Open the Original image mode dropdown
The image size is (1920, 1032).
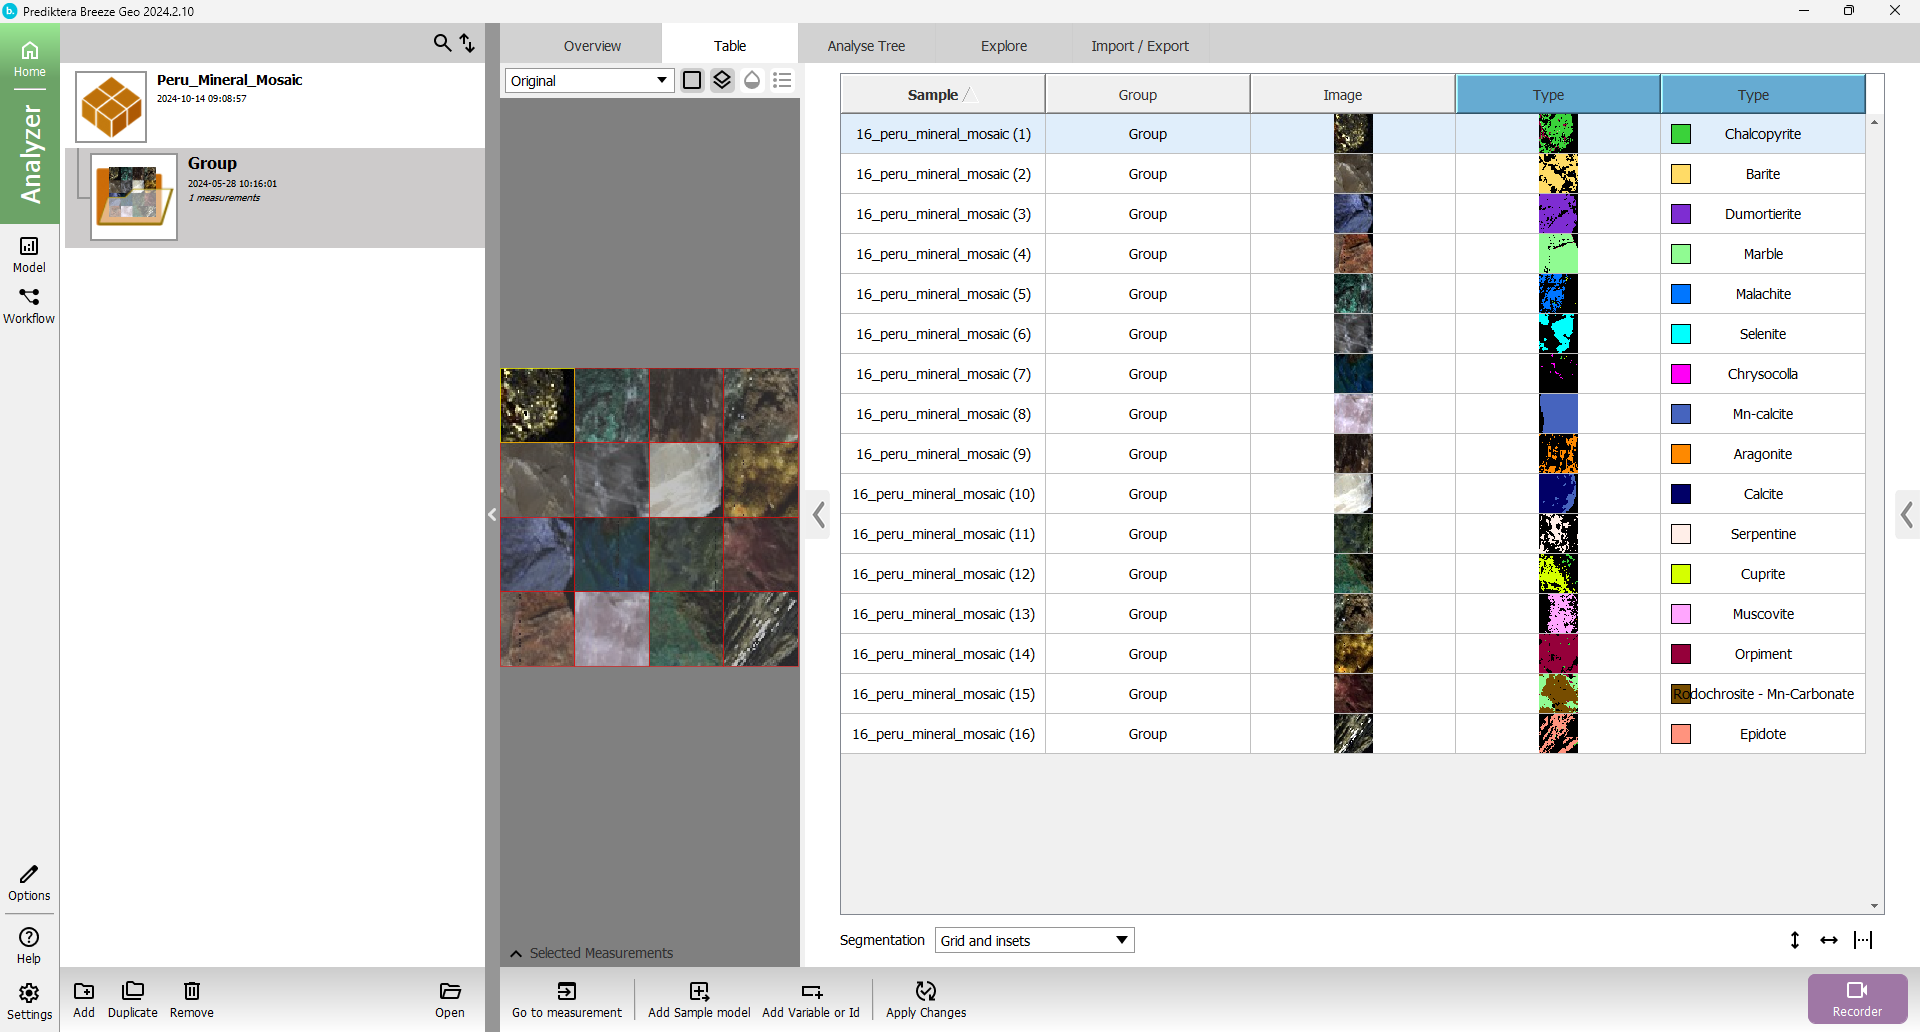click(589, 80)
